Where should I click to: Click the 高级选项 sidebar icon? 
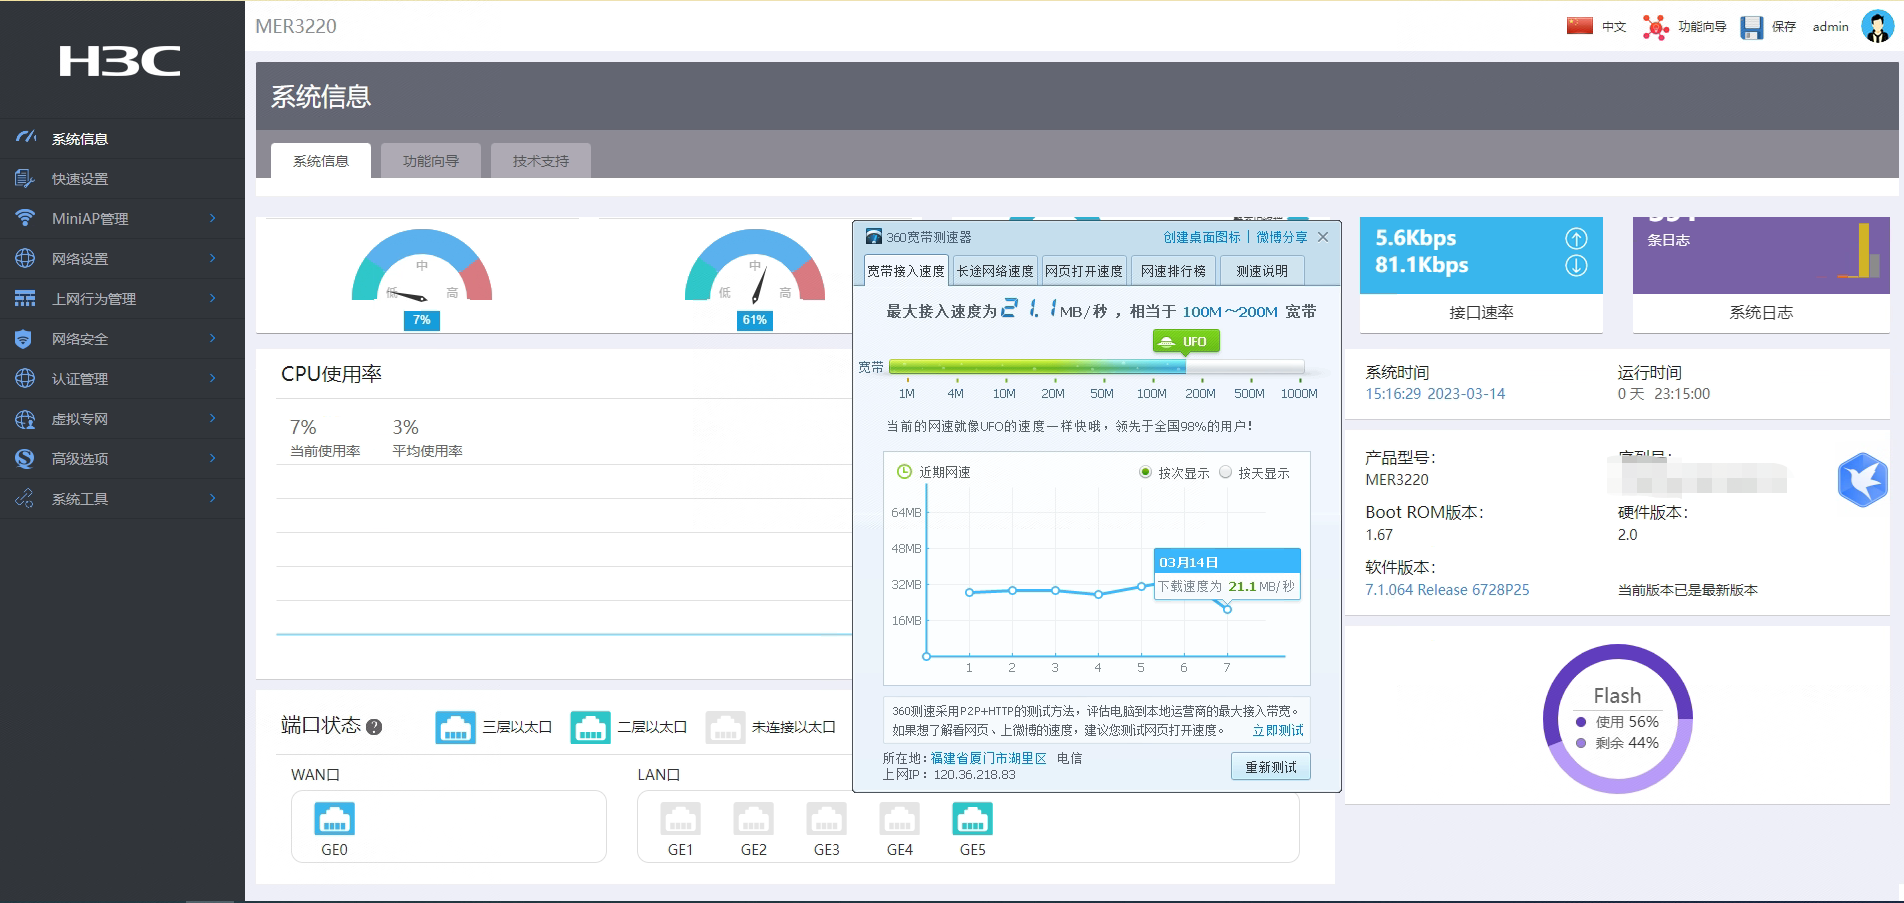25,458
